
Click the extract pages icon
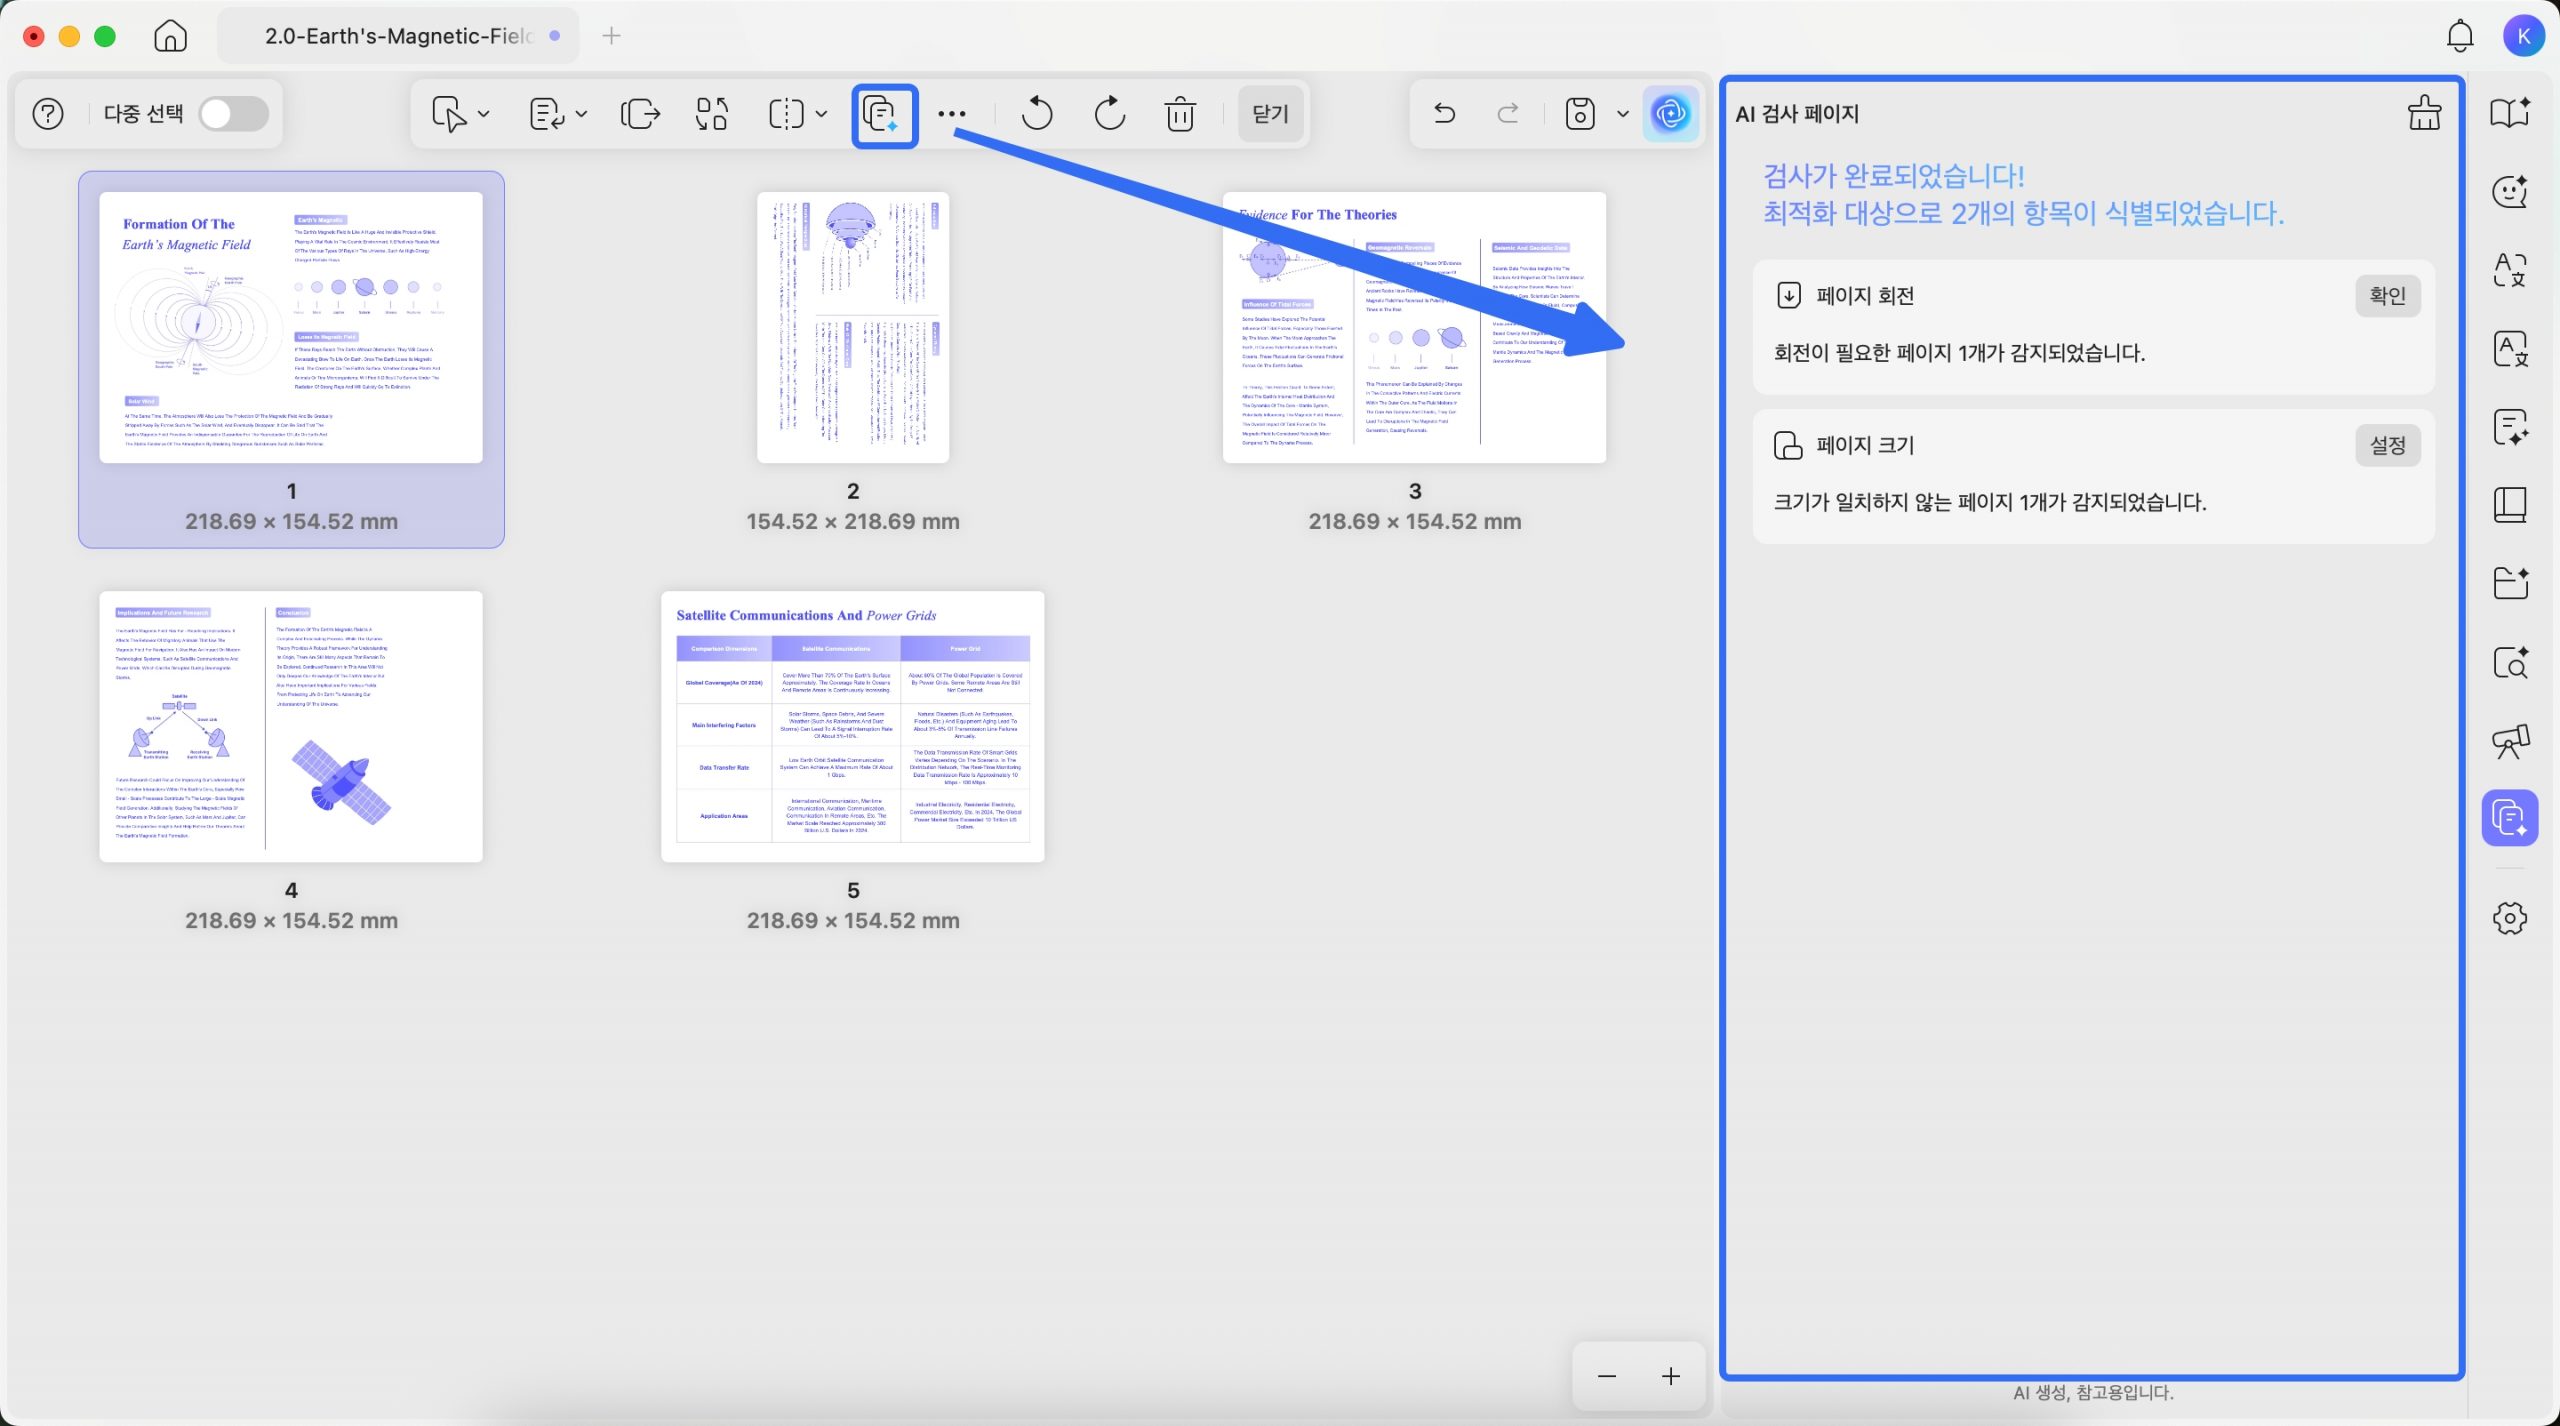640,114
